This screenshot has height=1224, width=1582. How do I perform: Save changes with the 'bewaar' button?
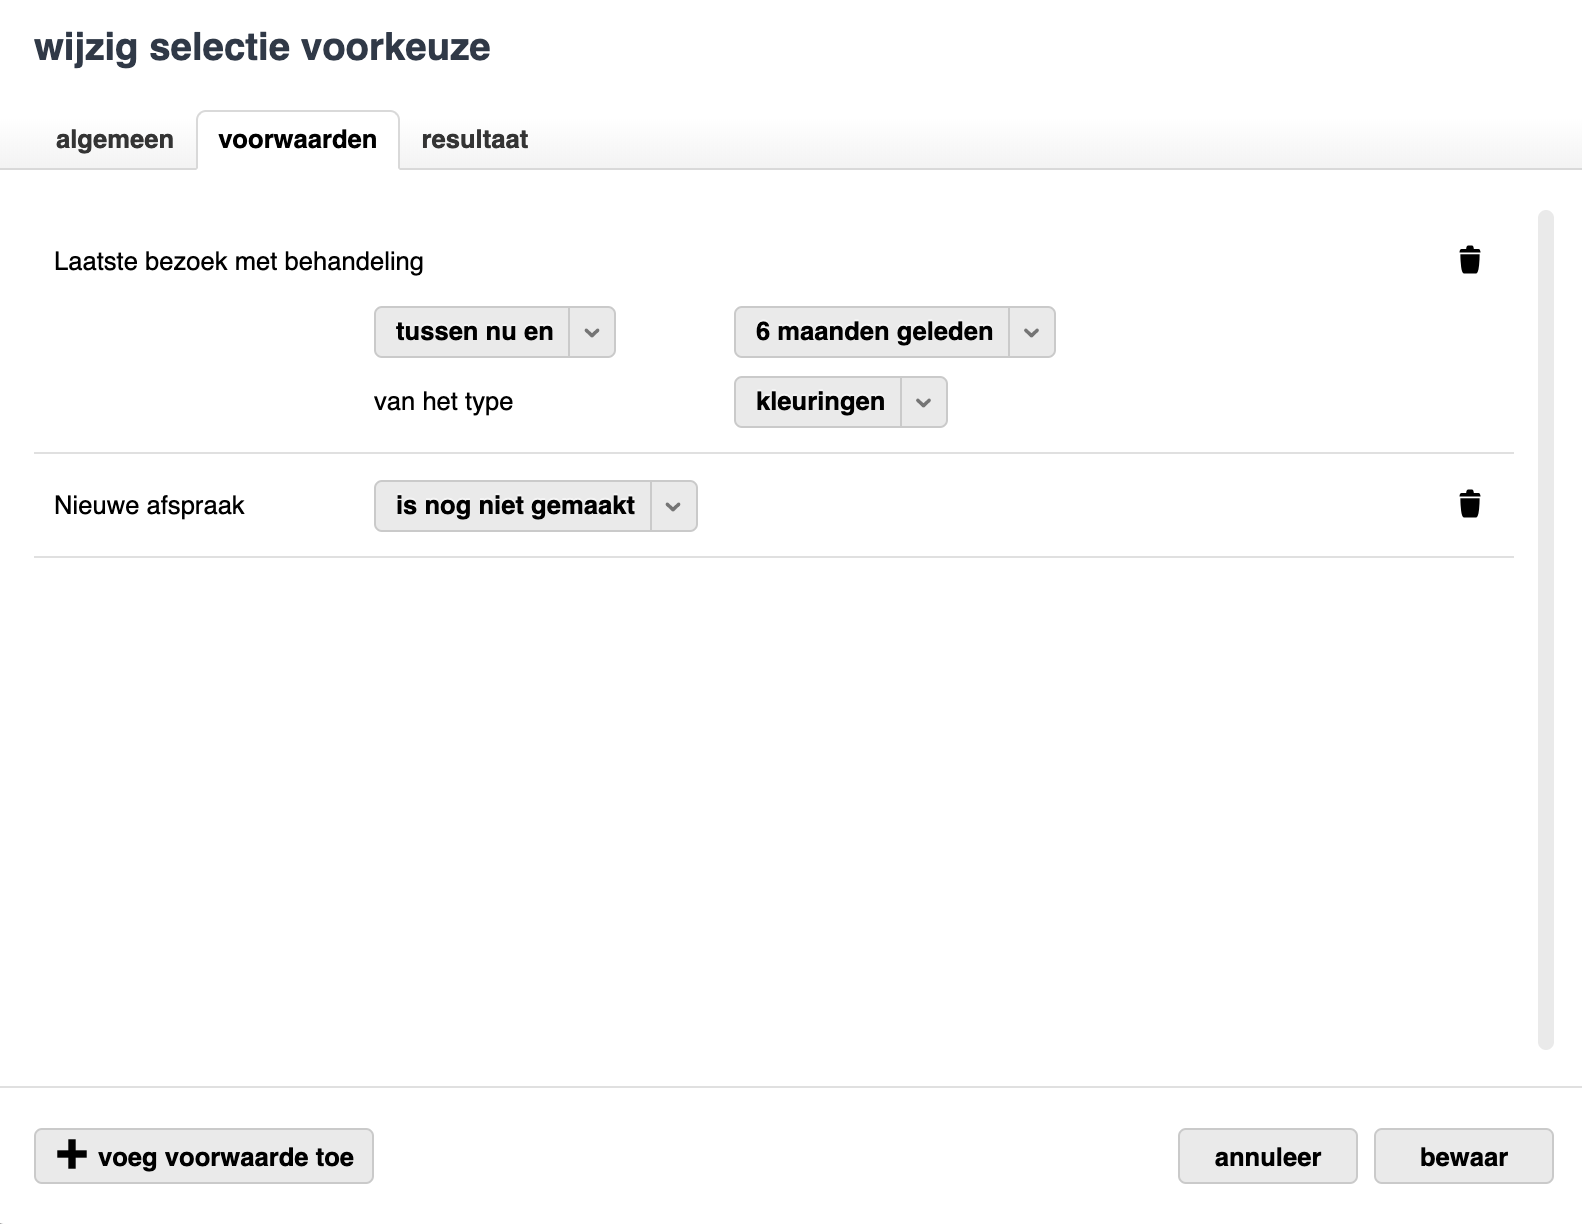click(x=1463, y=1157)
